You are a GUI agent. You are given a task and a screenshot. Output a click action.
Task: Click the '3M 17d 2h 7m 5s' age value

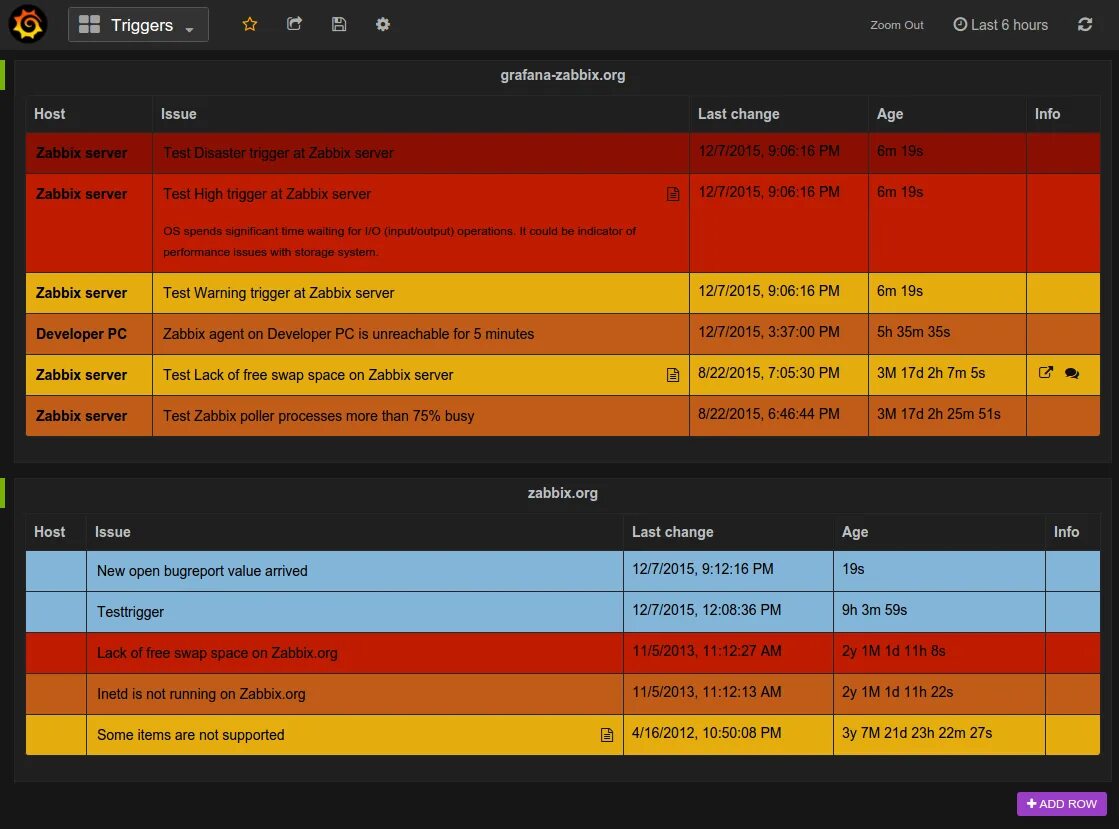931,373
